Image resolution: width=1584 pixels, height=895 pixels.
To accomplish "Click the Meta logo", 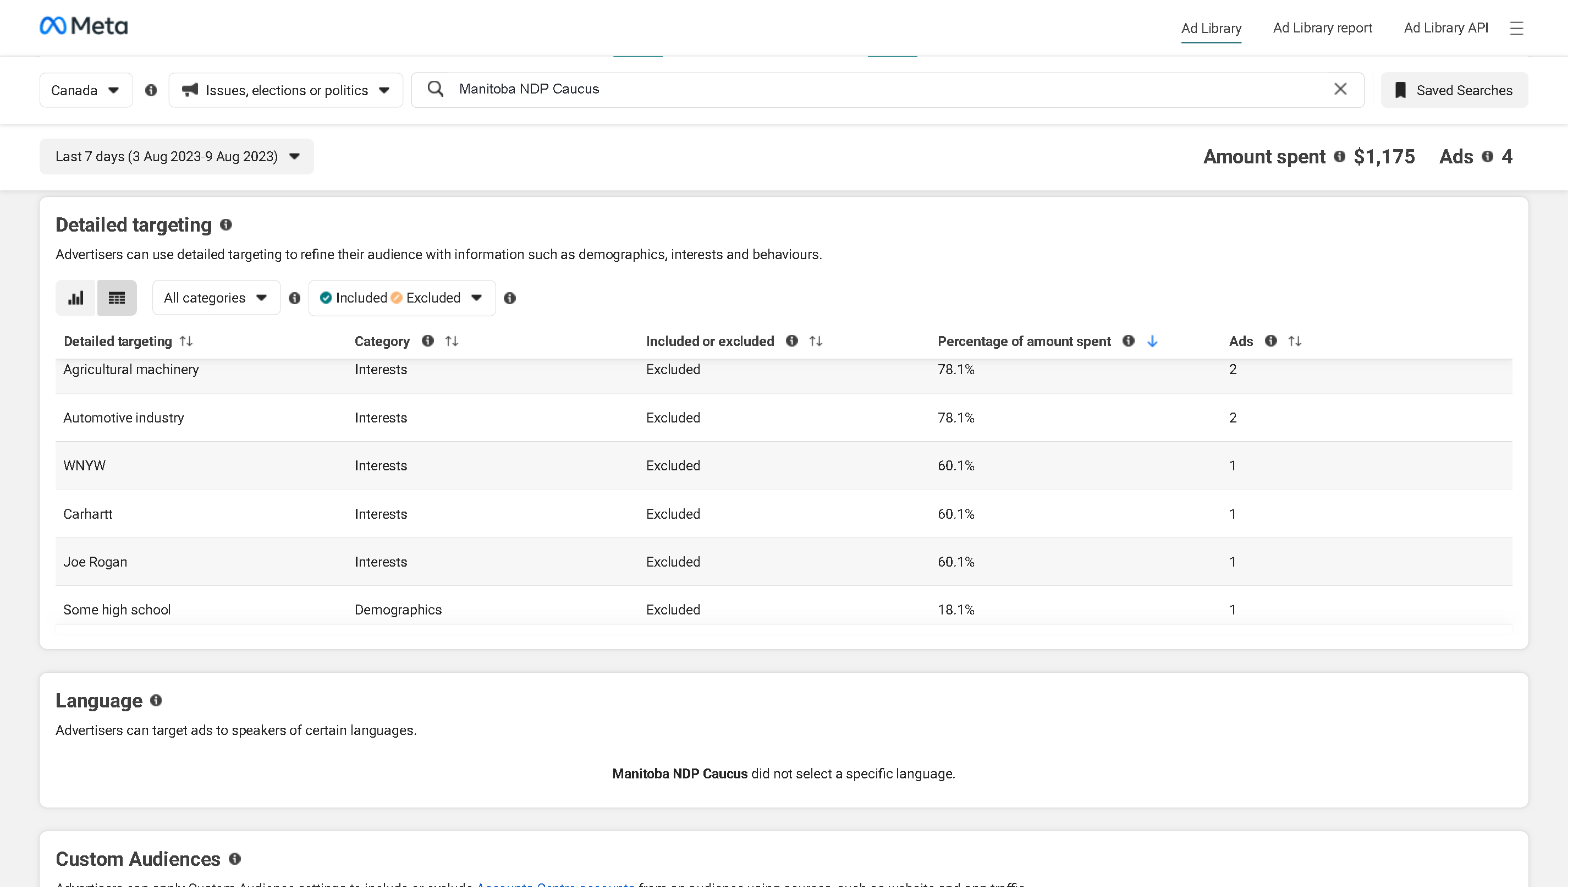I will [x=84, y=26].
